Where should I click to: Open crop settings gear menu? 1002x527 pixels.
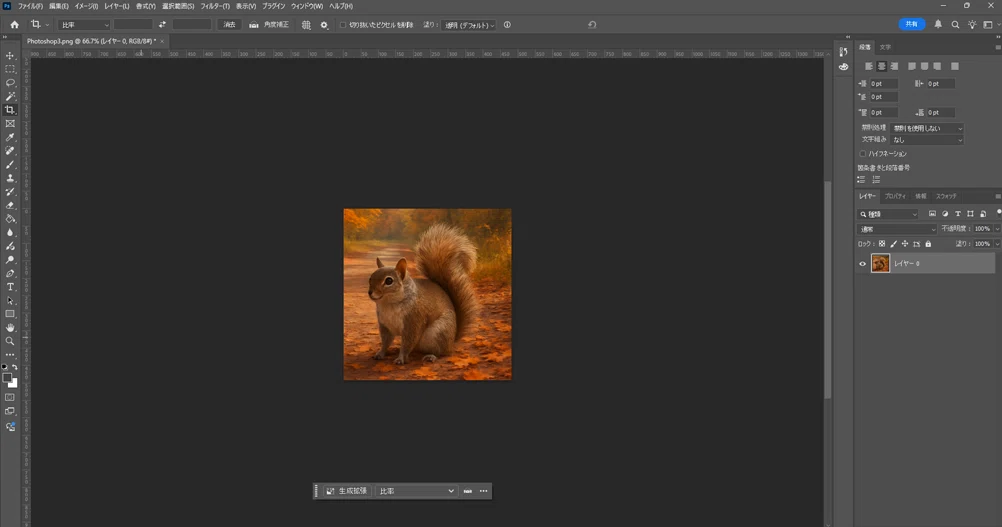pyautogui.click(x=324, y=25)
